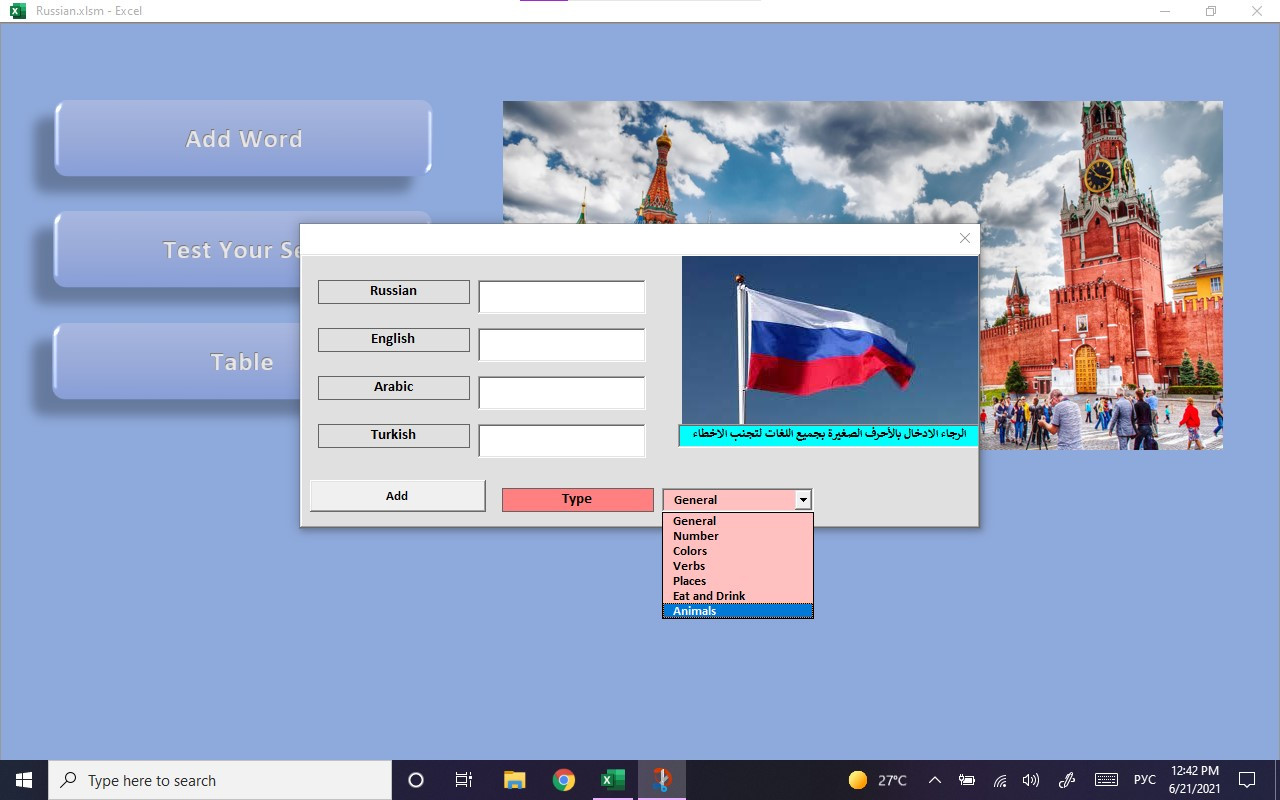The image size is (1280, 800).
Task: Close the Add Word dialog
Action: click(964, 238)
